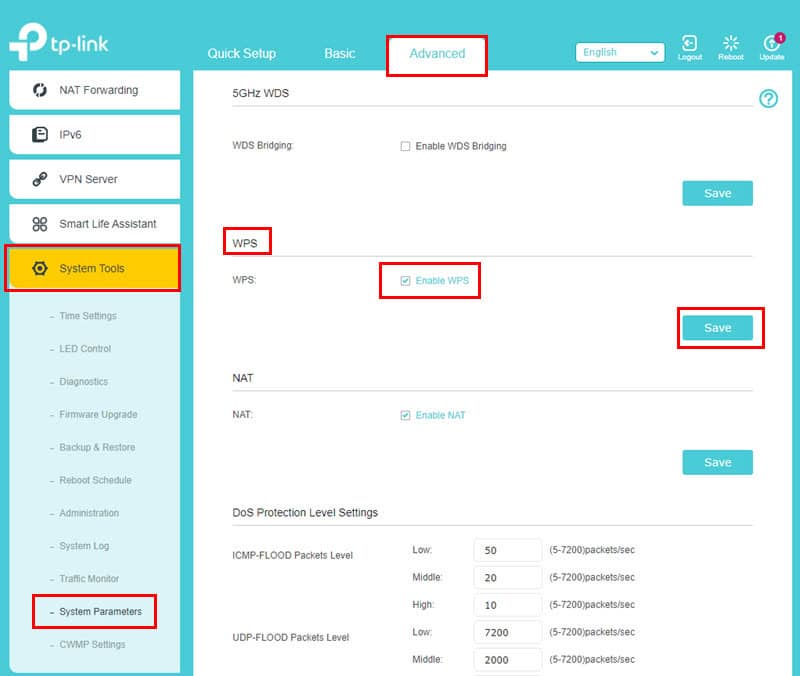This screenshot has height=676, width=800.
Task: Click the VPN Server link icon
Action: pyautogui.click(x=40, y=179)
